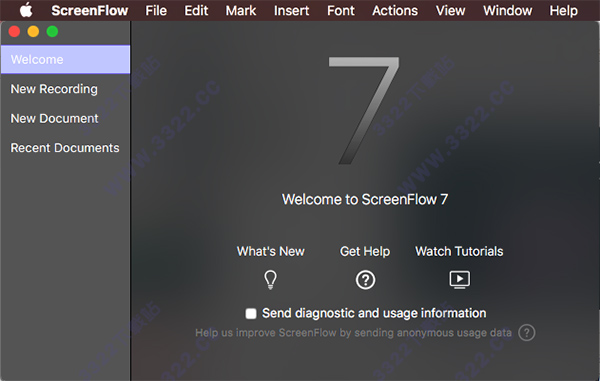Enable Send diagnostic and usage information checkbox
This screenshot has height=381, width=600.
coord(251,314)
